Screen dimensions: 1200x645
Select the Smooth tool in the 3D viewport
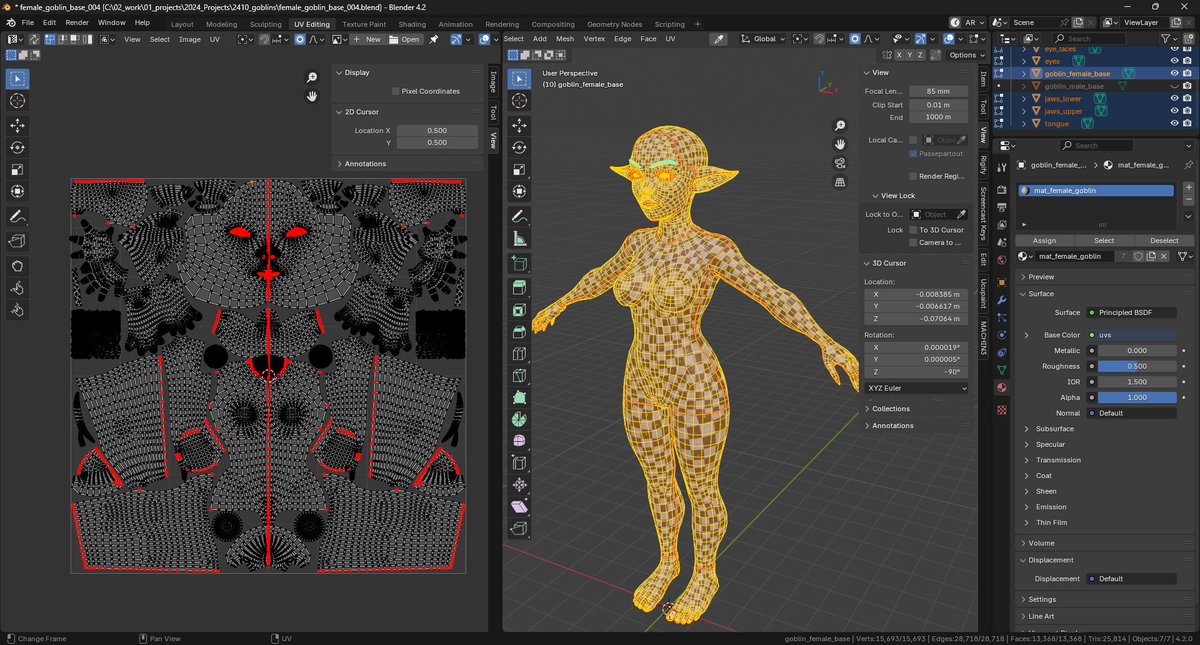519,441
